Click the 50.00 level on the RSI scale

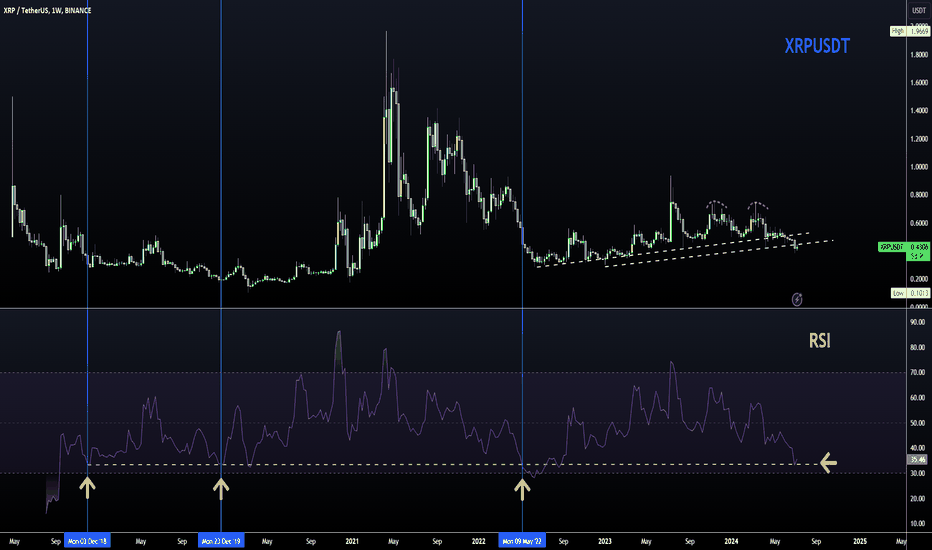coord(918,423)
